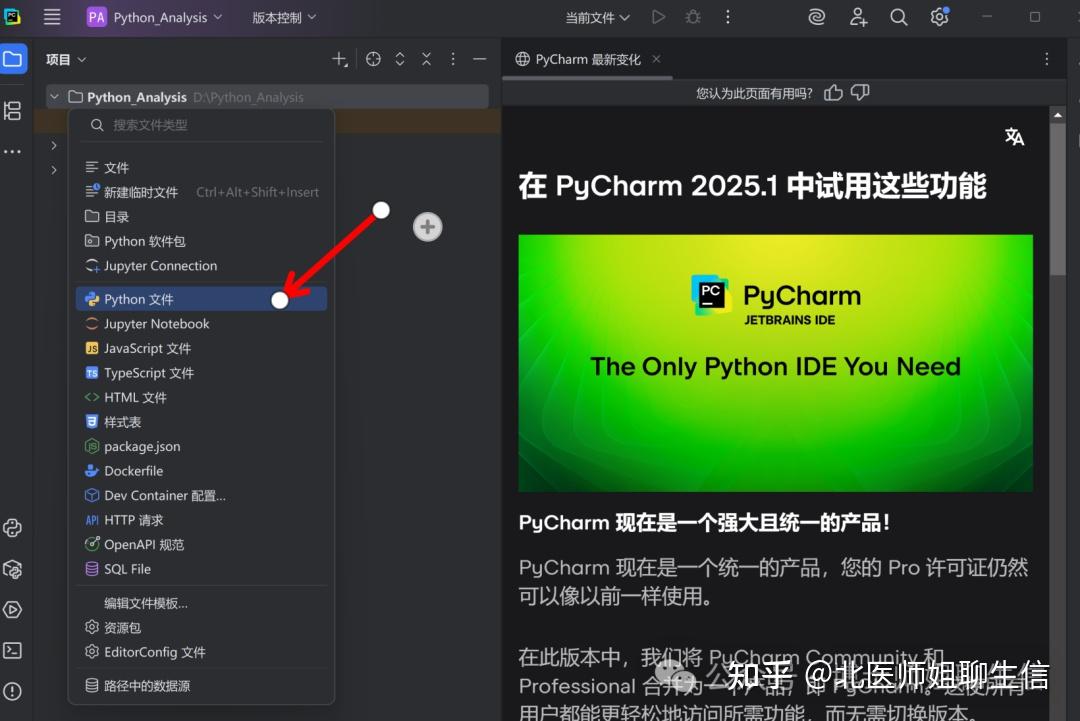Open the Problems tool window icon
Image resolution: width=1080 pixels, height=721 pixels.
click(x=12, y=691)
